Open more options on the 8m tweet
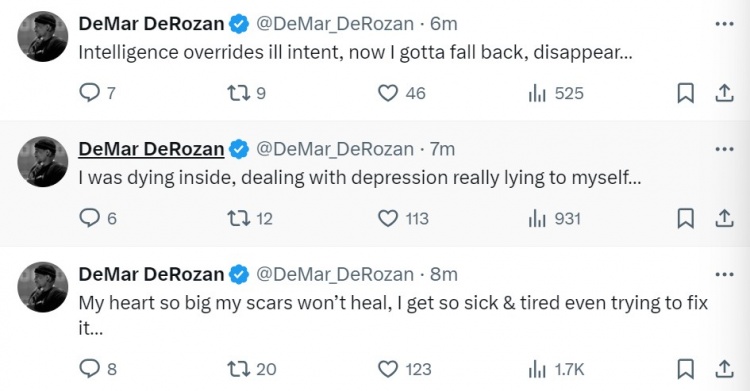The image size is (750, 391). click(724, 274)
